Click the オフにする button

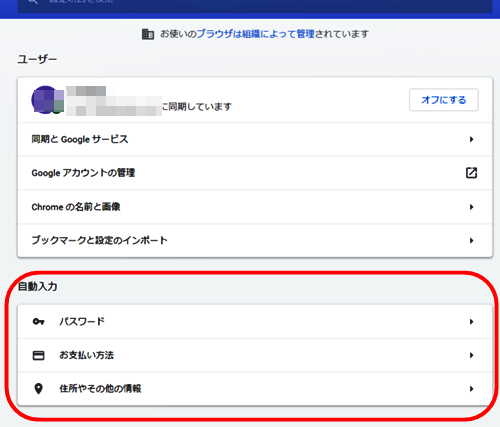[444, 100]
